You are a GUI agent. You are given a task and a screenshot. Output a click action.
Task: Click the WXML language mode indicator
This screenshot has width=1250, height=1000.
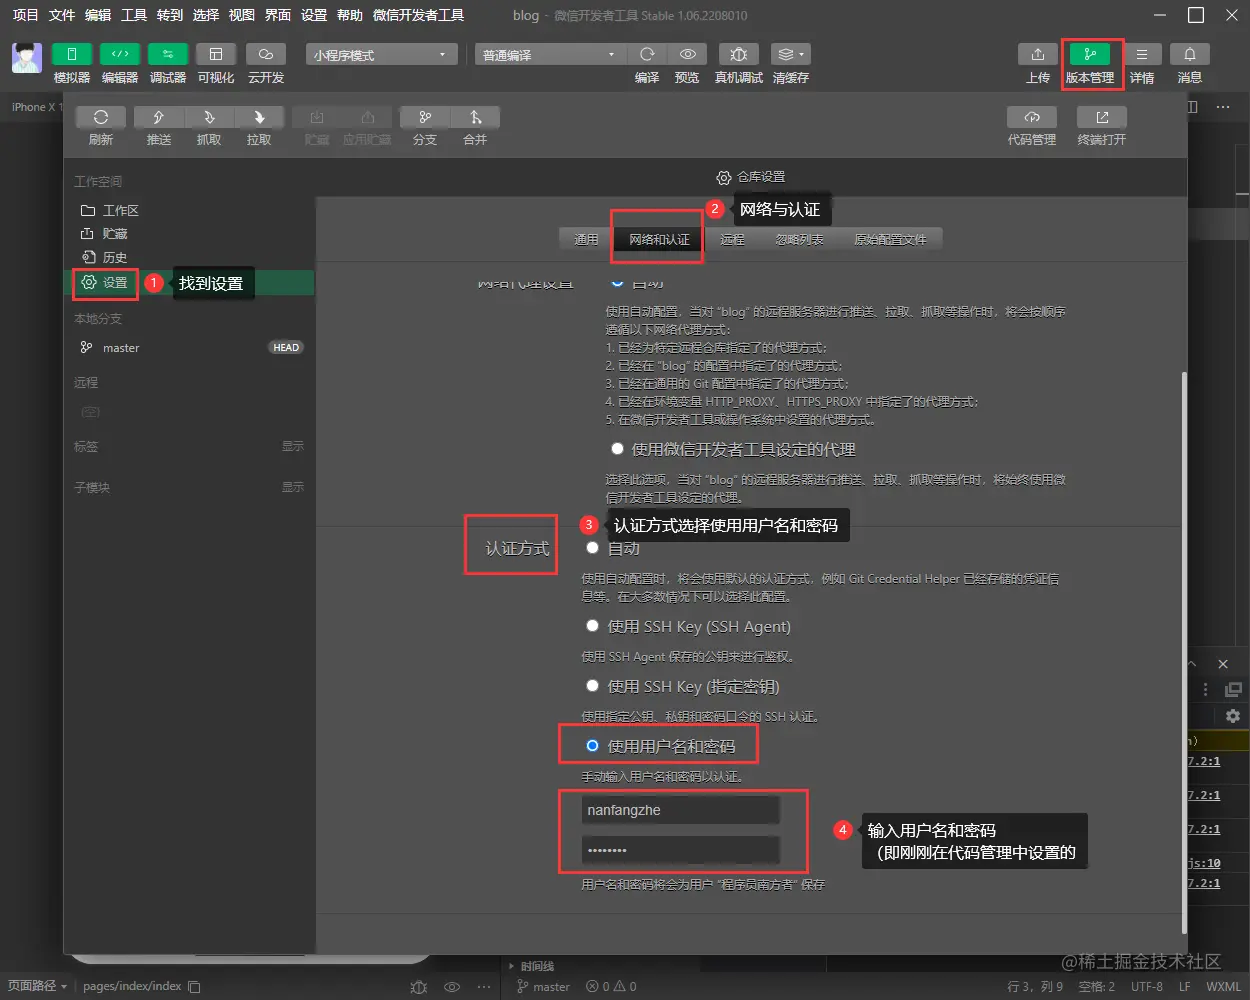[1223, 986]
